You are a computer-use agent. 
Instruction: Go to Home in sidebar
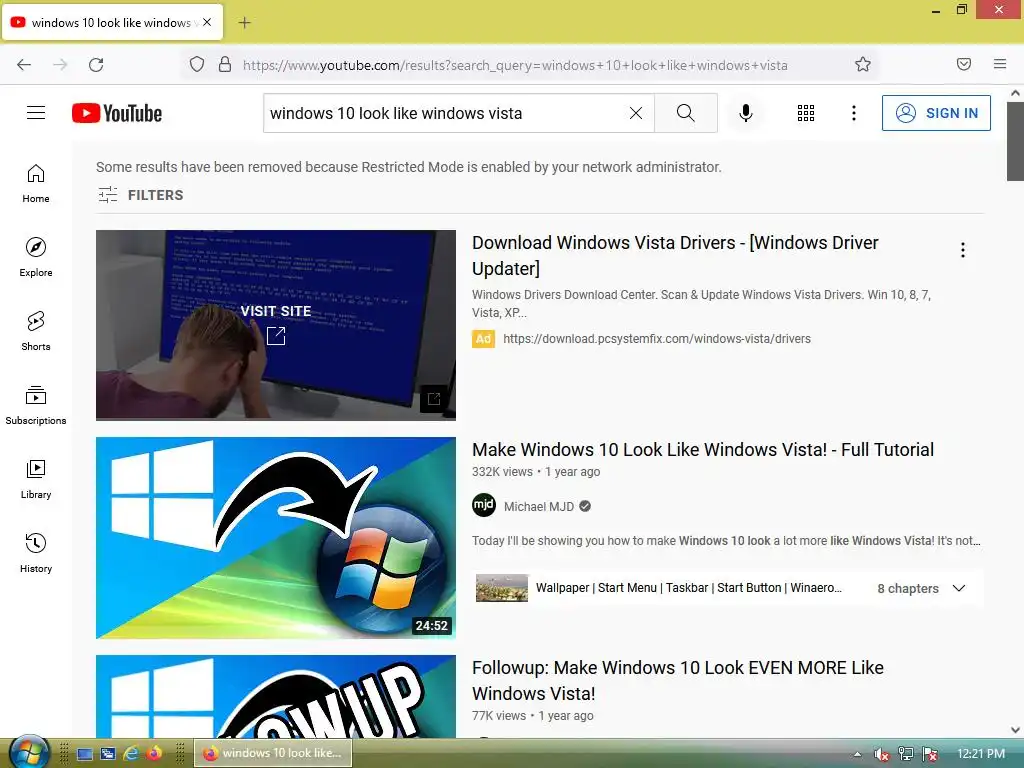[36, 184]
